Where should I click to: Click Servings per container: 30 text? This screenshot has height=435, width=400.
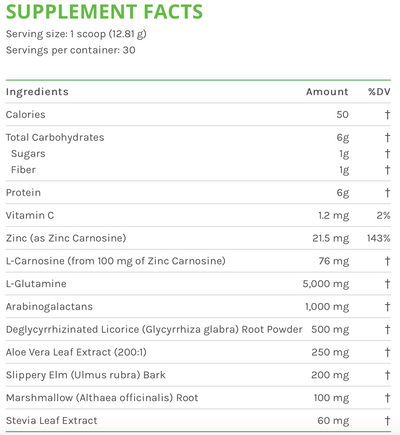click(71, 50)
